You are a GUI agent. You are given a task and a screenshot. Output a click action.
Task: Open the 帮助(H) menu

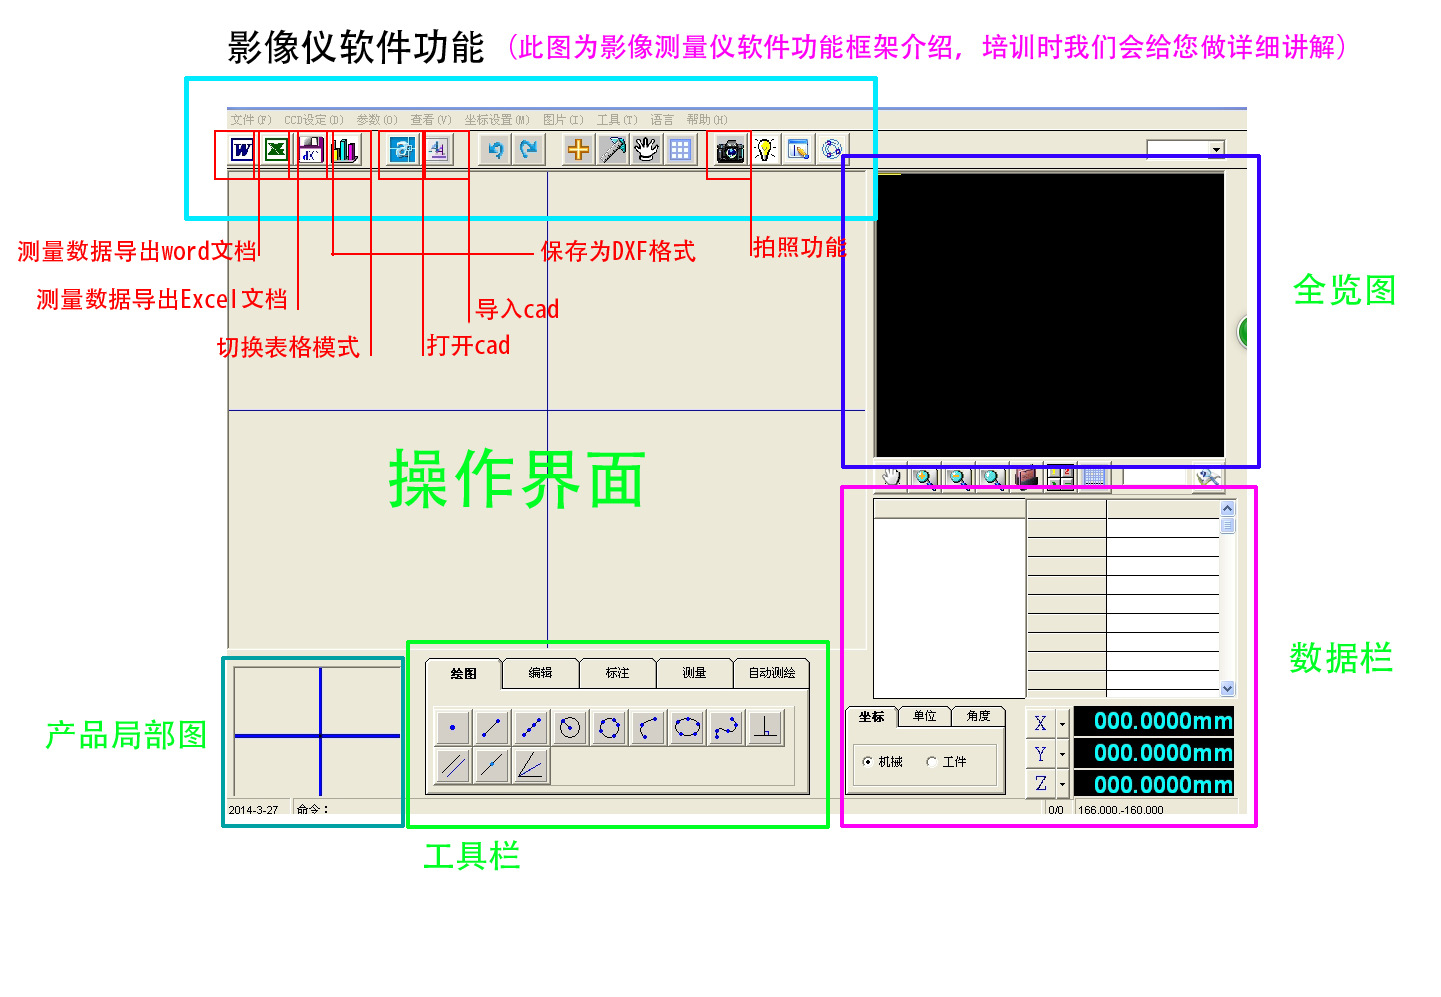click(x=707, y=120)
